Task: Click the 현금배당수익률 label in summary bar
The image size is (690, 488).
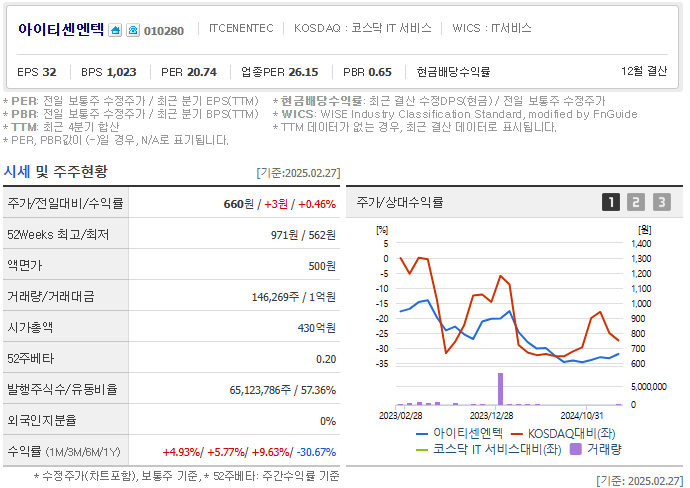Action: (x=453, y=72)
